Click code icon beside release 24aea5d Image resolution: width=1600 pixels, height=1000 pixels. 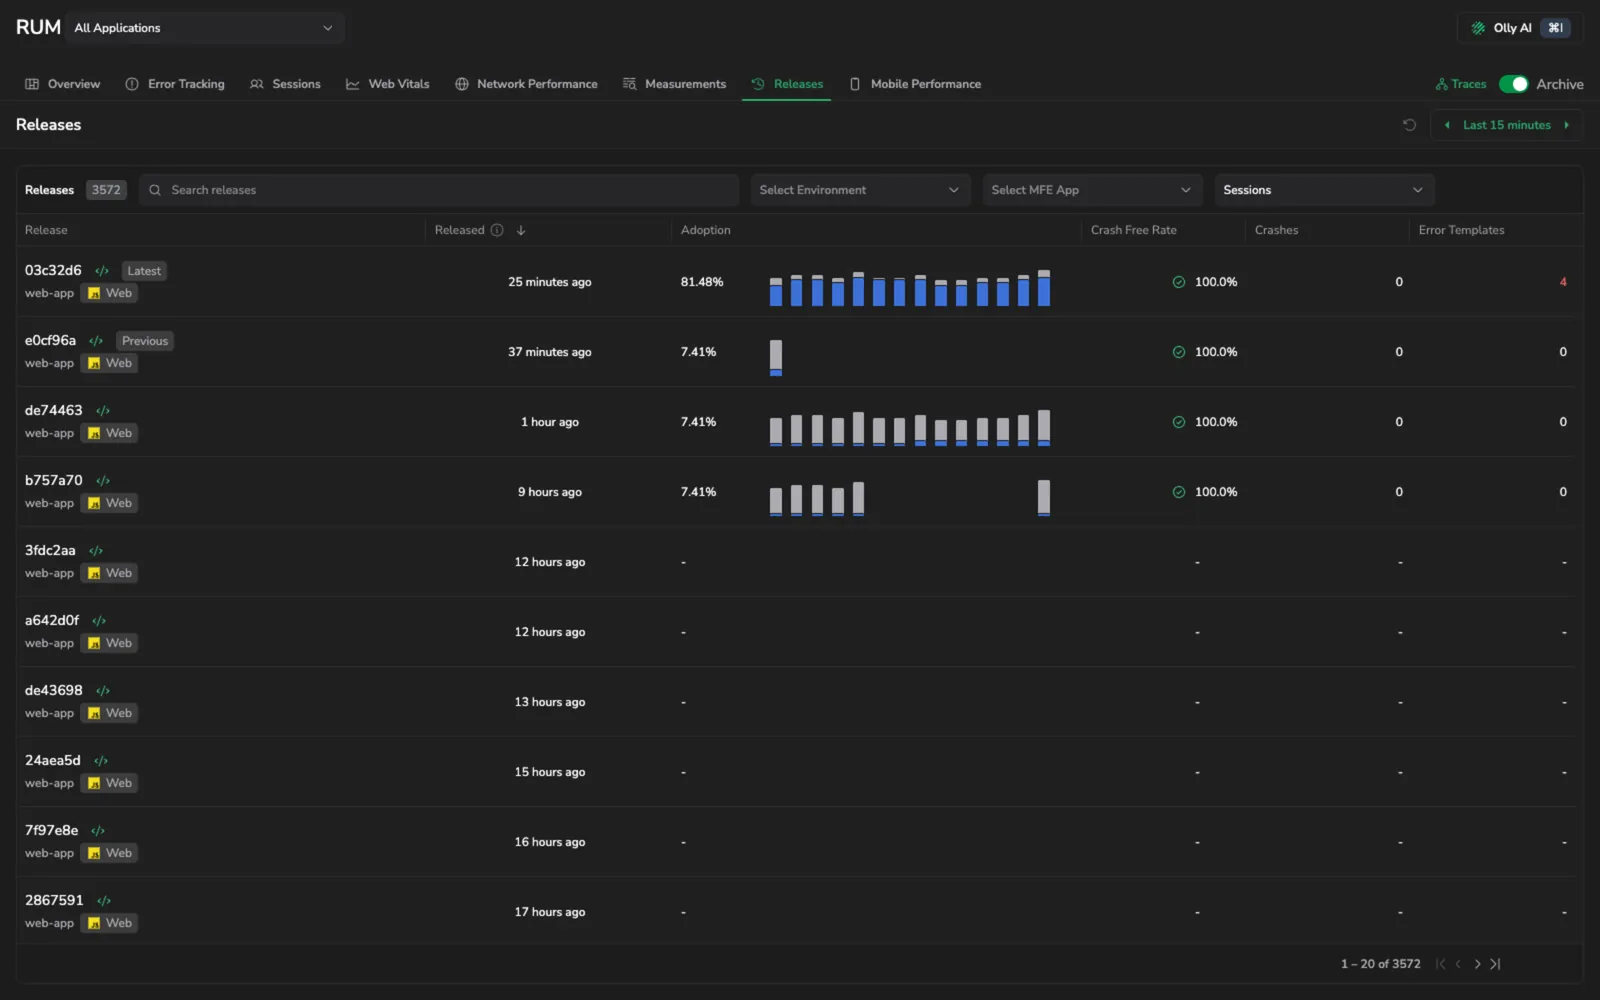point(101,761)
